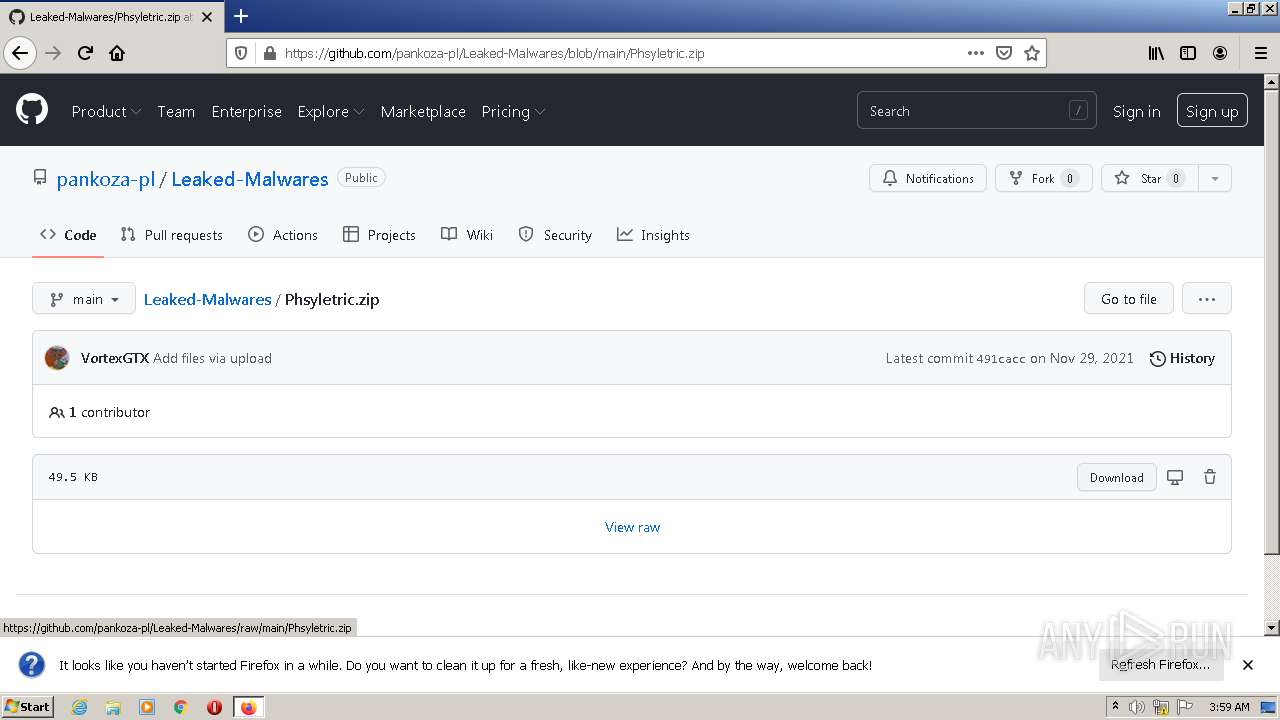Image resolution: width=1280 pixels, height=720 pixels.
Task: Open the pankoza-pl owner link
Action: 106,179
